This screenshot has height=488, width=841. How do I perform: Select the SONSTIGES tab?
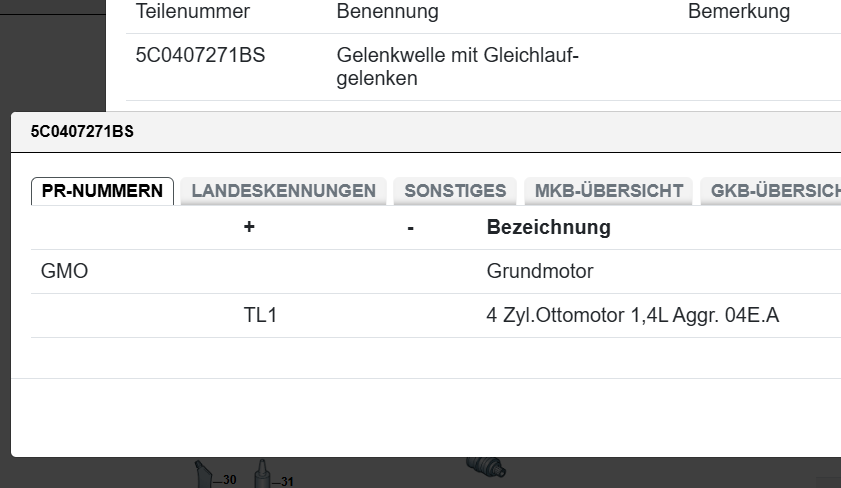click(x=455, y=191)
